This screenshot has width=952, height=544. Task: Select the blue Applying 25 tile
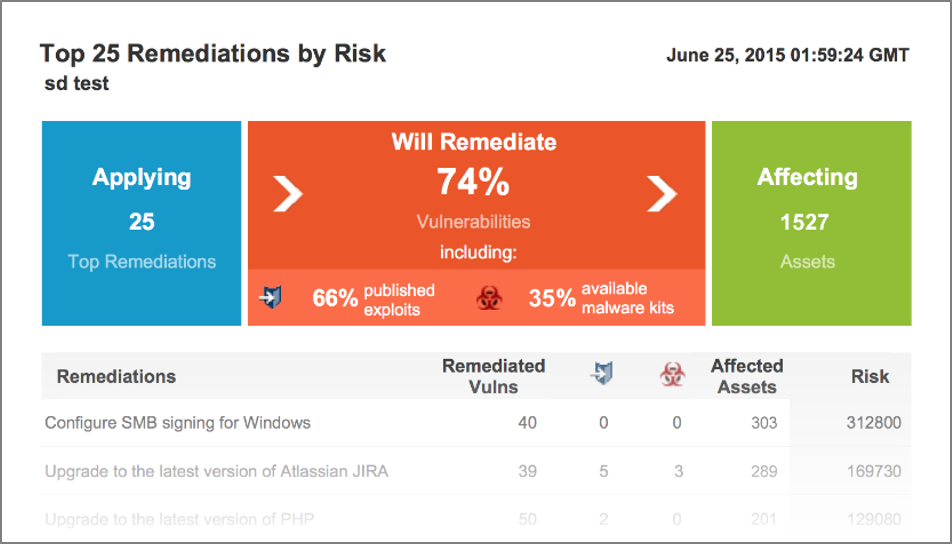tap(141, 223)
